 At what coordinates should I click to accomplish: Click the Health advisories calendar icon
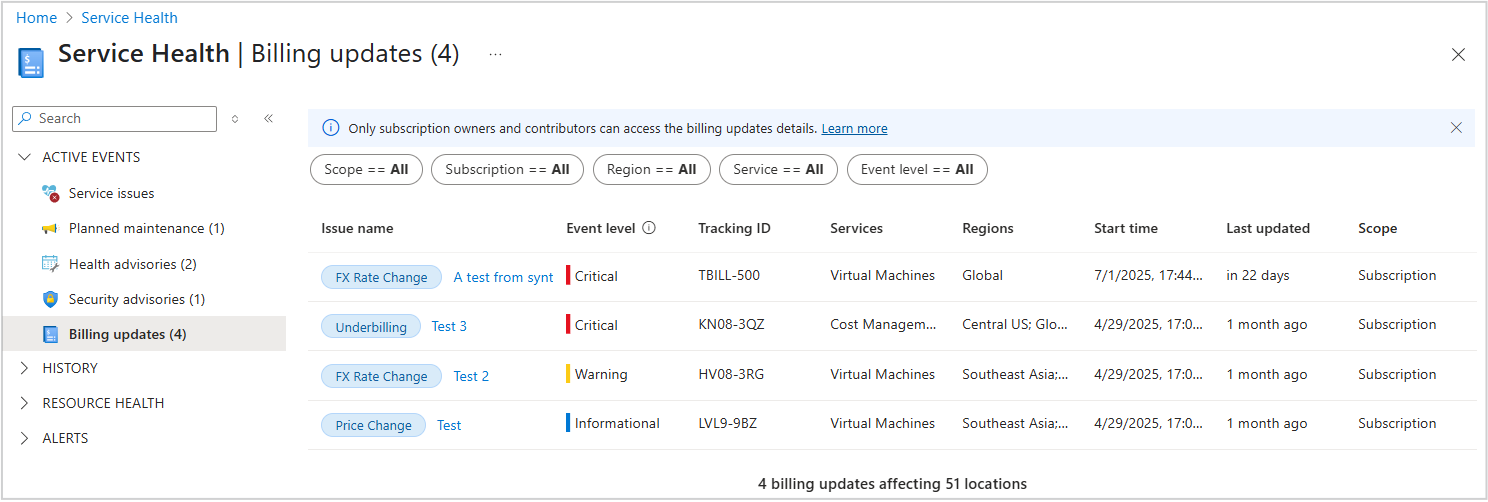[x=50, y=264]
